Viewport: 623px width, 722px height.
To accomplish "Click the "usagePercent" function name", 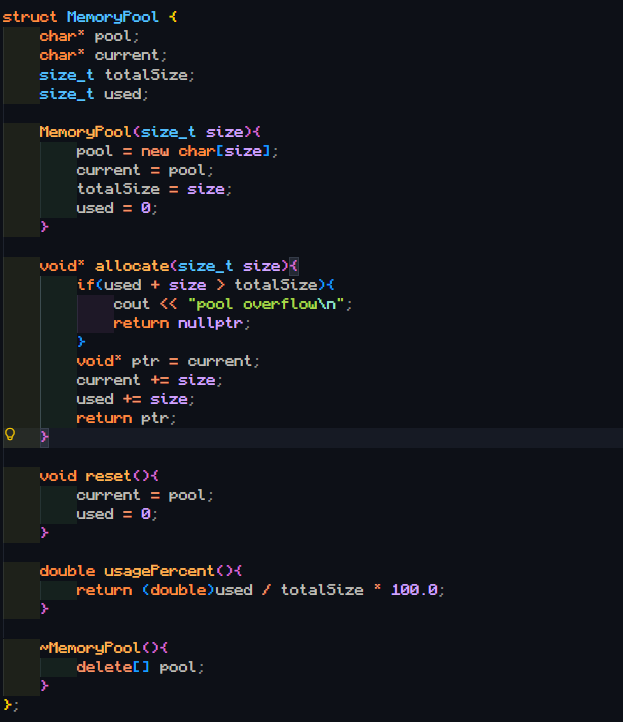I will click(159, 571).
